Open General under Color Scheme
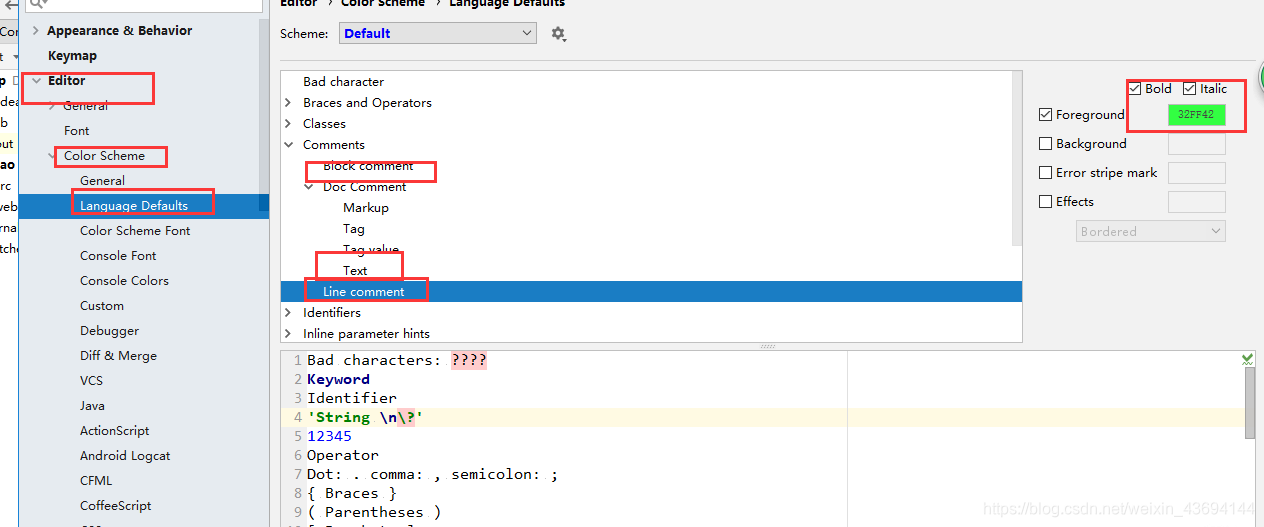 click(102, 181)
